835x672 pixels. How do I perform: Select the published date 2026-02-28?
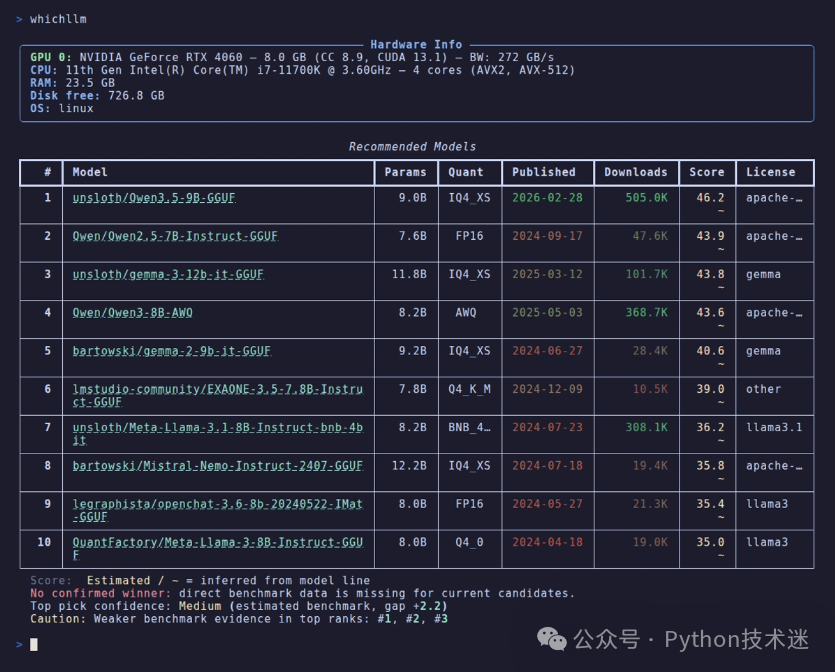coord(547,198)
